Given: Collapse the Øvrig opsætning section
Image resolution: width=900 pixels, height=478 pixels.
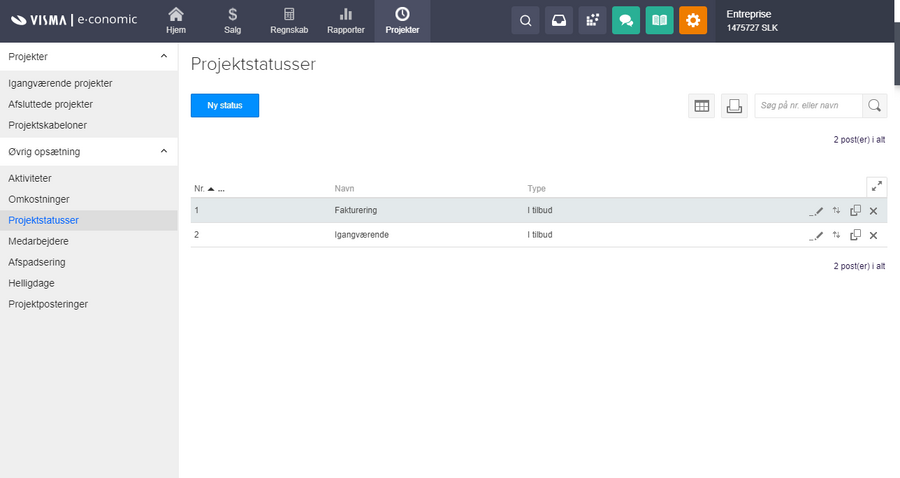Looking at the screenshot, I should click(x=164, y=151).
